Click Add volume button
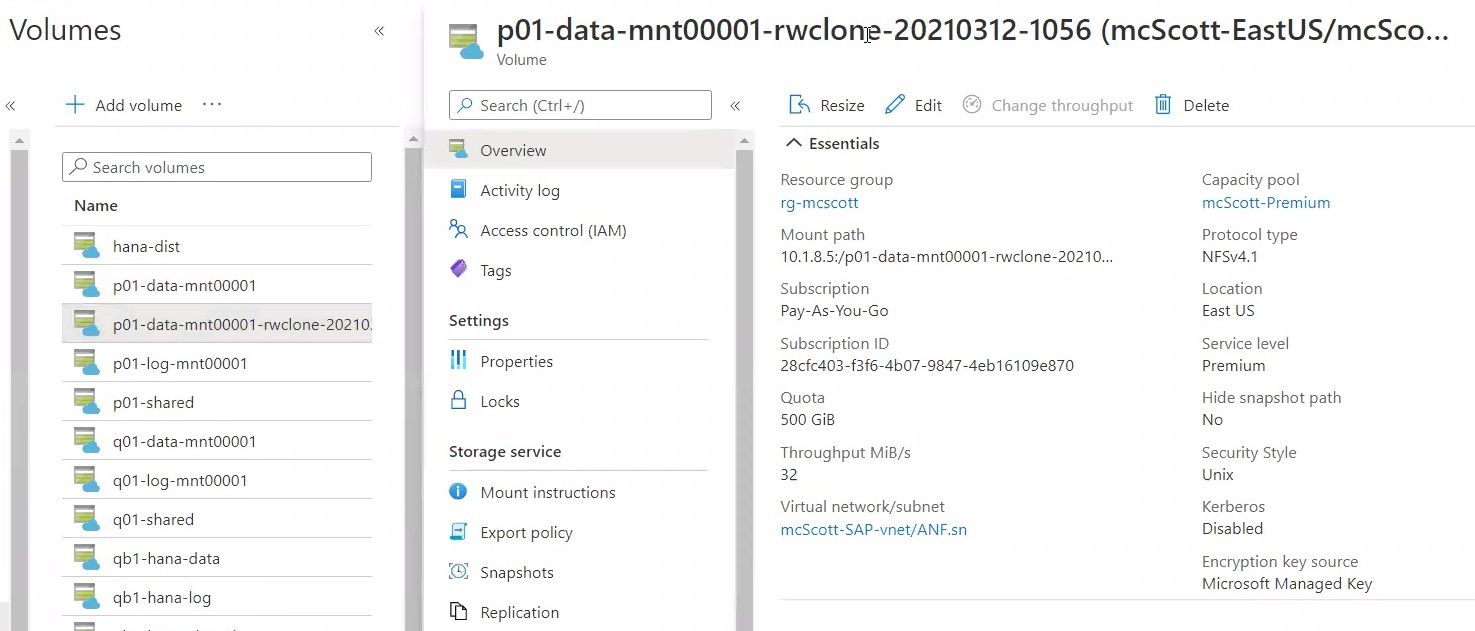Viewport: 1475px width, 631px height. coord(124,105)
